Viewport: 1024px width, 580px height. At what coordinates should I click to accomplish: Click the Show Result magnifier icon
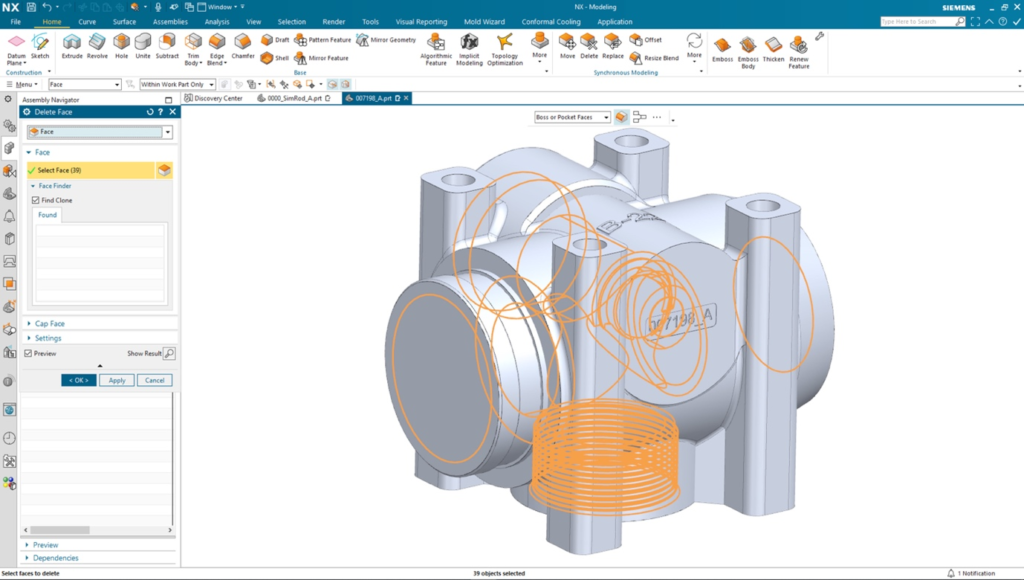[169, 353]
